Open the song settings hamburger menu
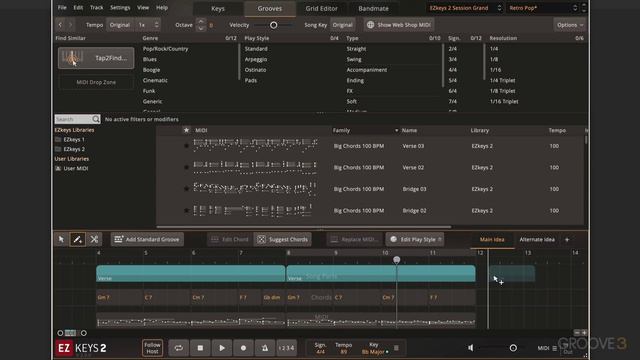The width and height of the screenshot is (640, 360). pyautogui.click(x=396, y=348)
